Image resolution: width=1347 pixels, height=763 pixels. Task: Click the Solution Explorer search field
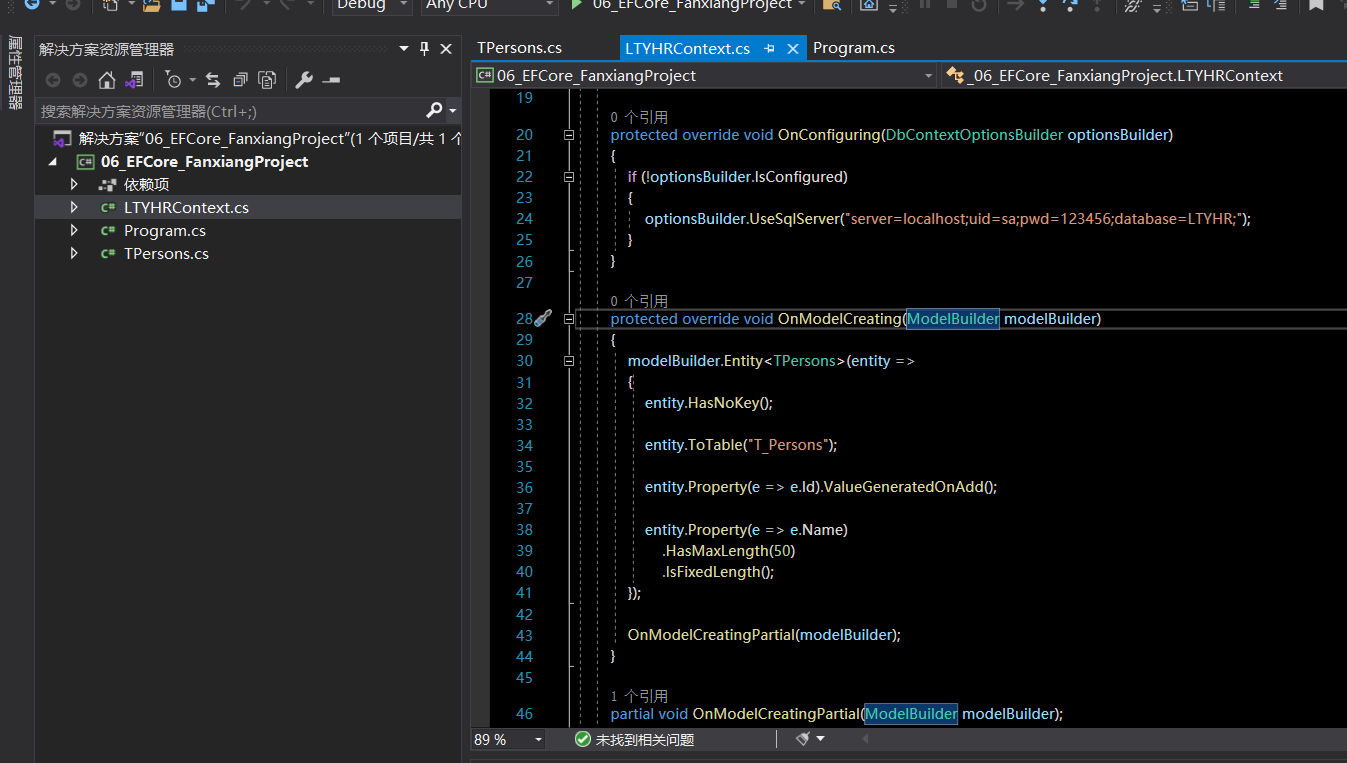tap(230, 111)
